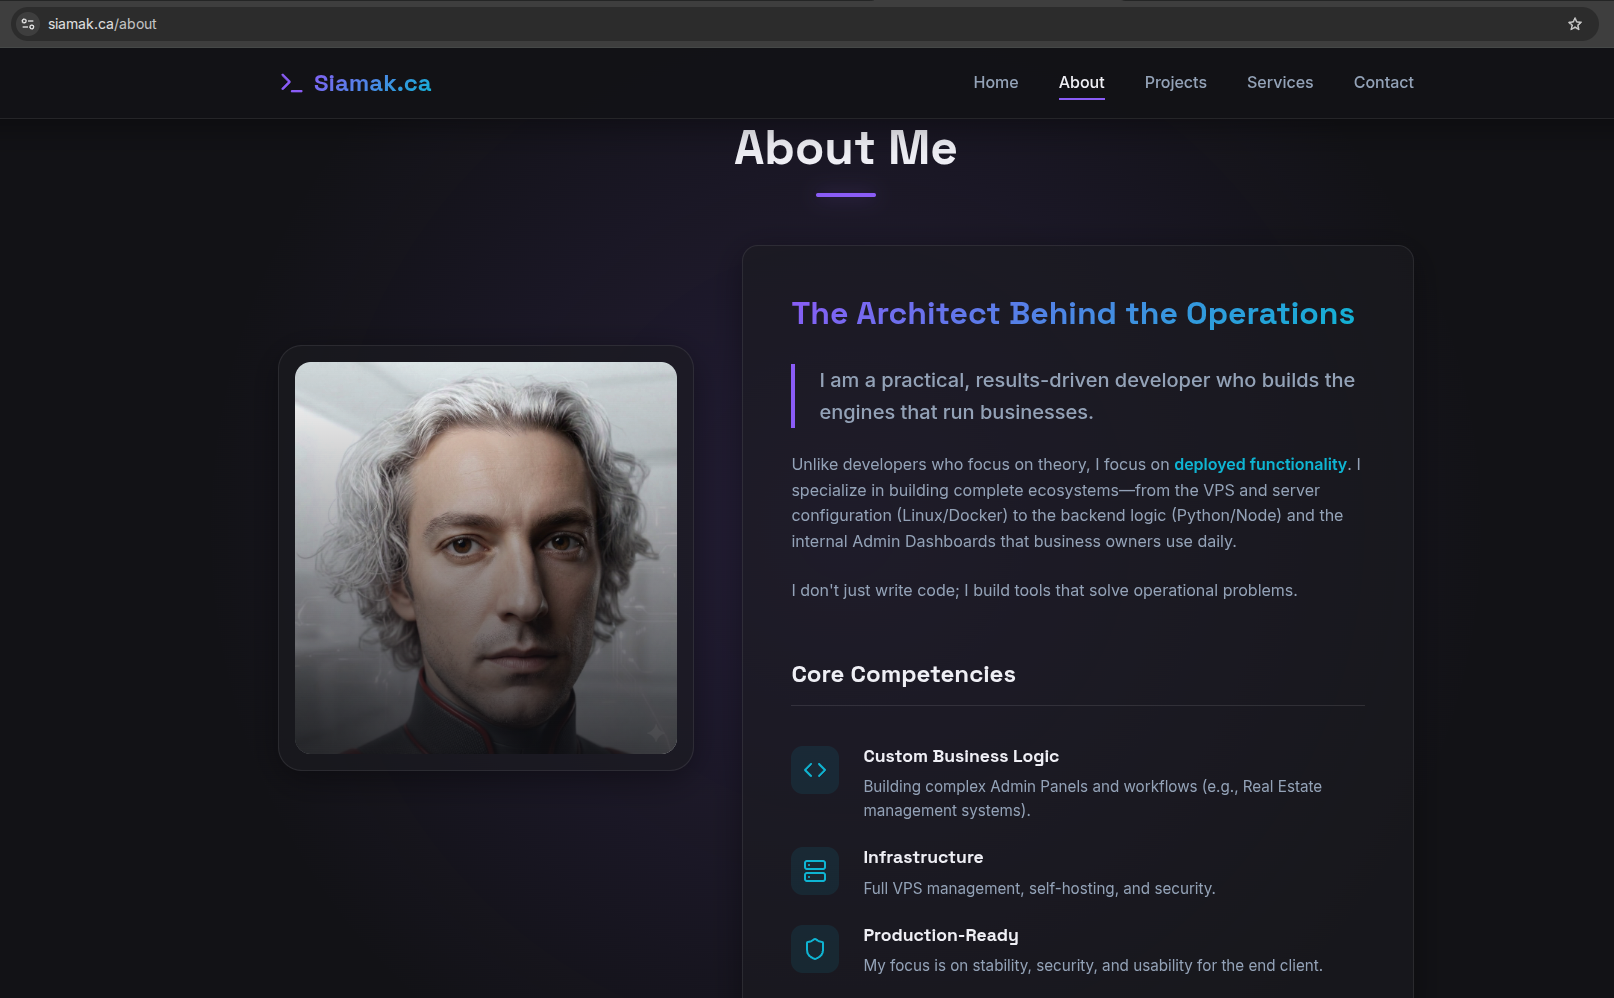Viewport: 1614px width, 998px height.
Task: Bookmark this page with the star icon
Action: [1575, 24]
